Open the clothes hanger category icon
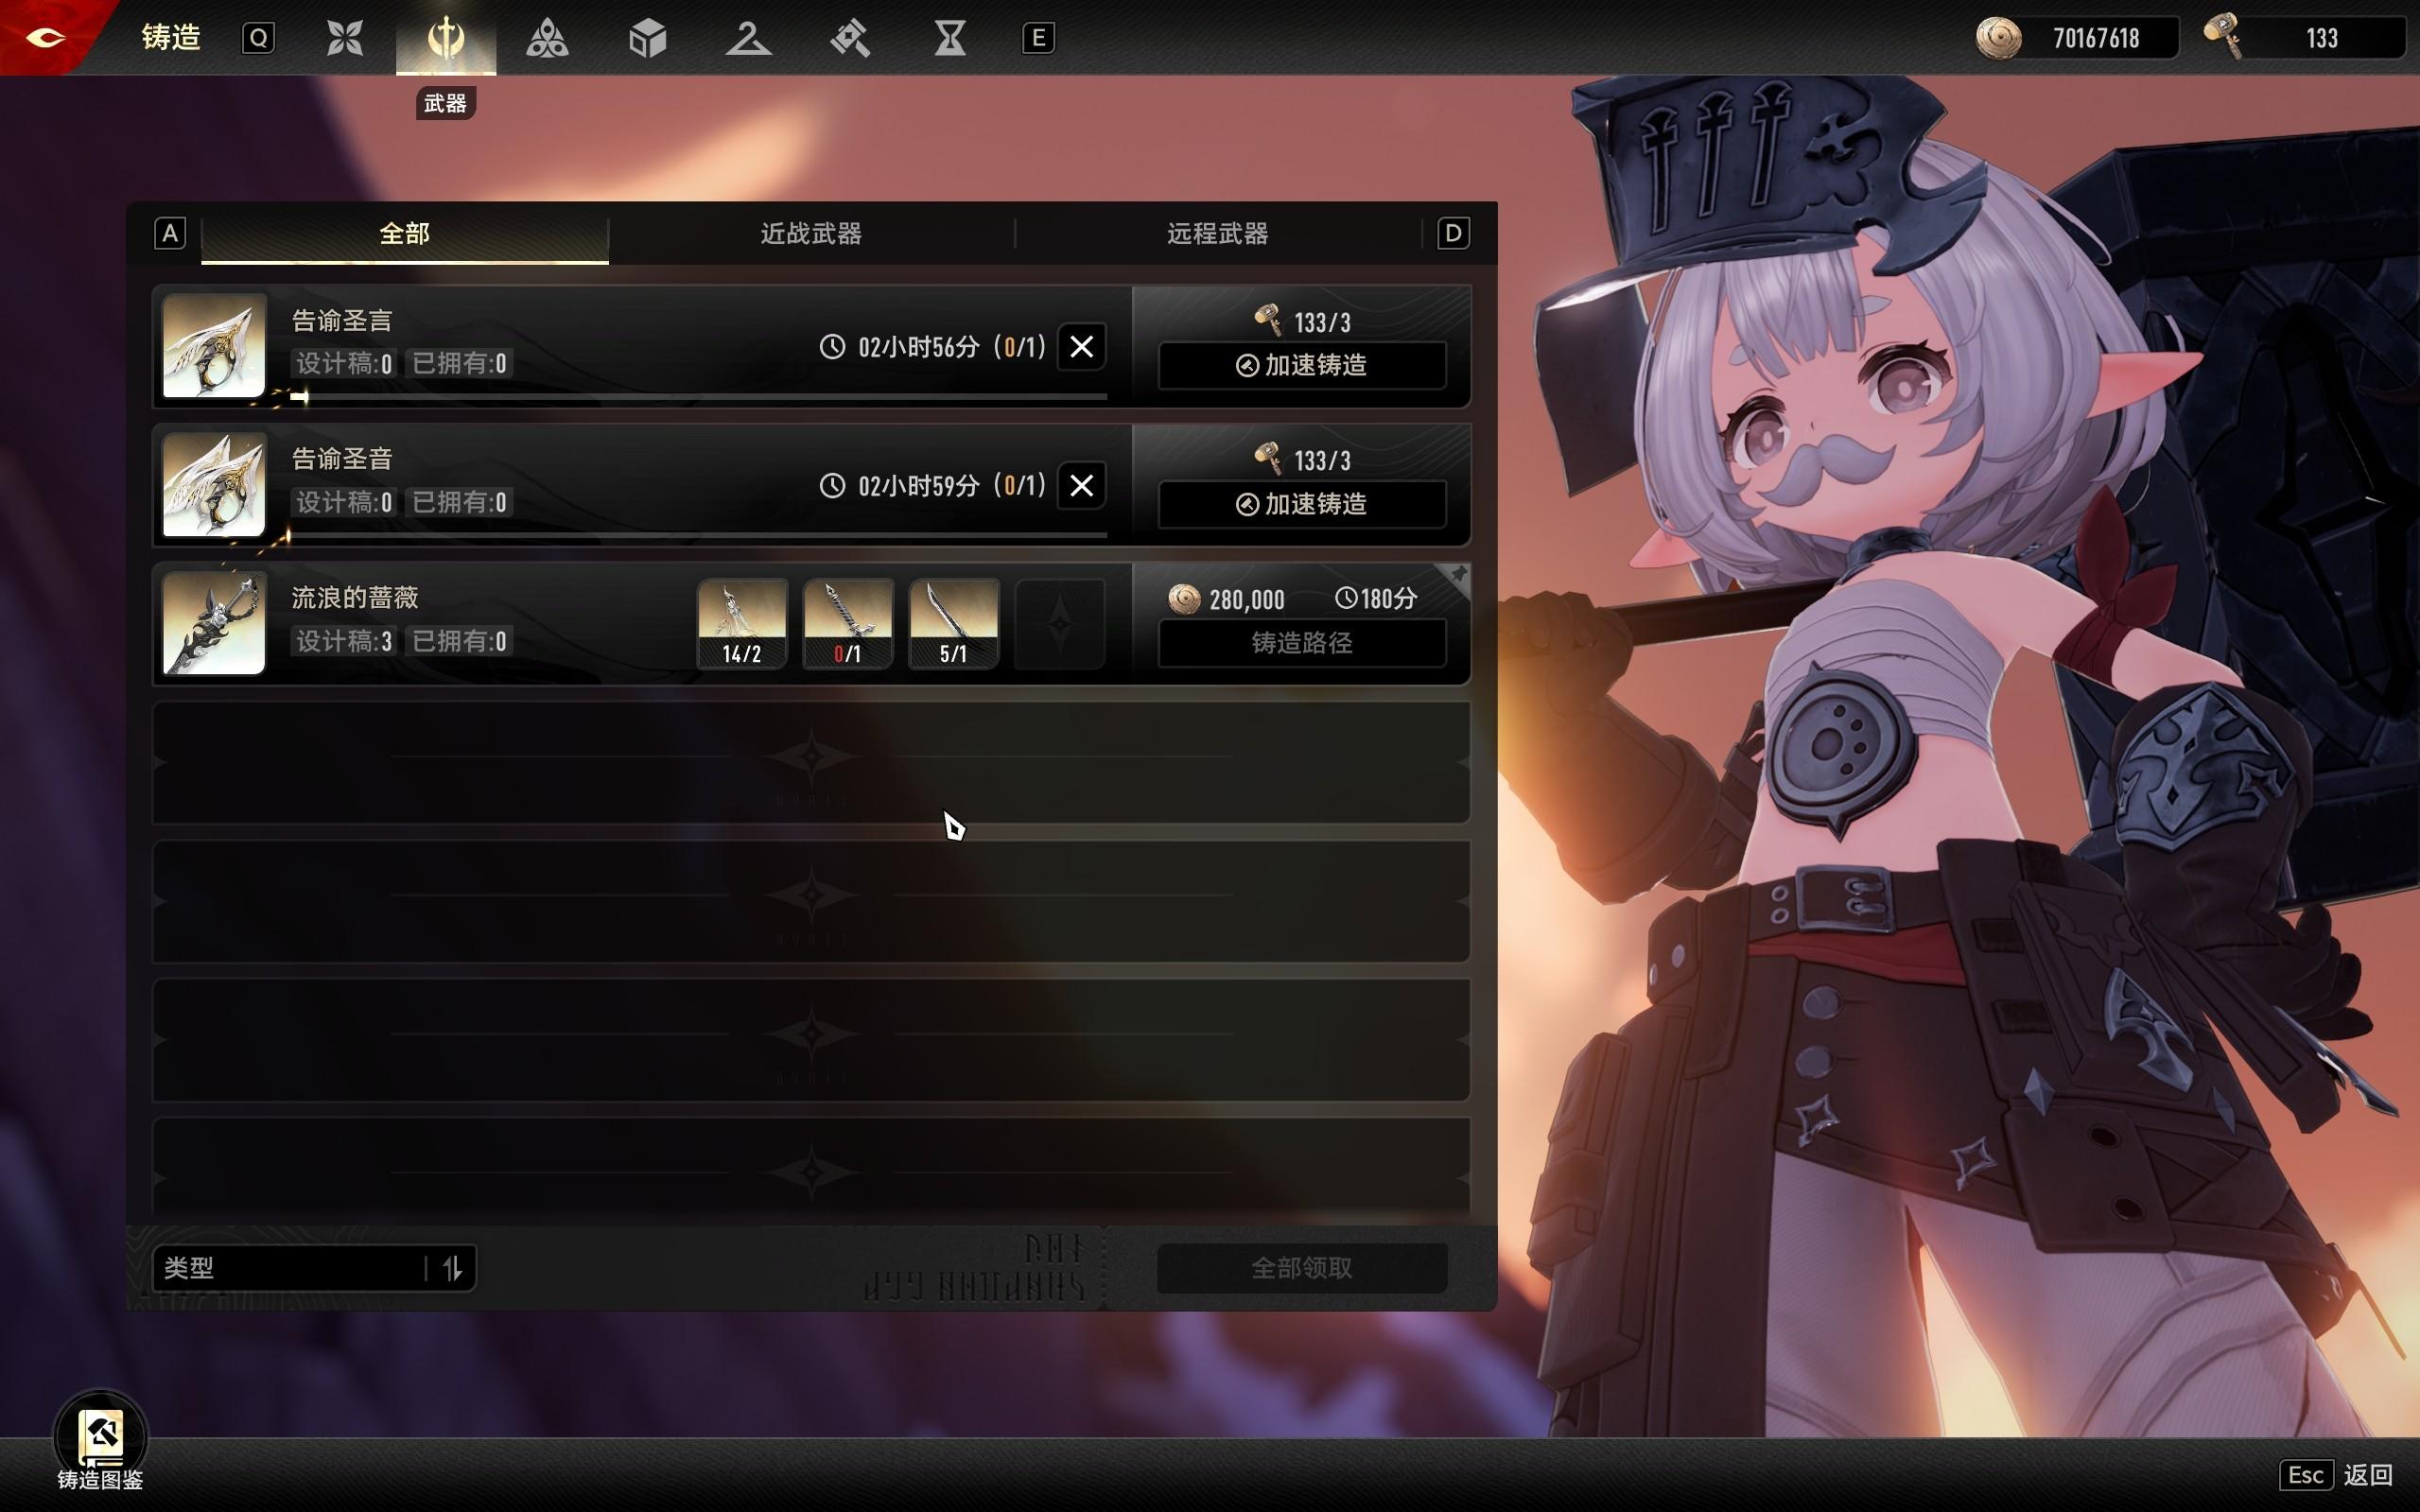The height and width of the screenshot is (1512, 2420). coord(748,38)
